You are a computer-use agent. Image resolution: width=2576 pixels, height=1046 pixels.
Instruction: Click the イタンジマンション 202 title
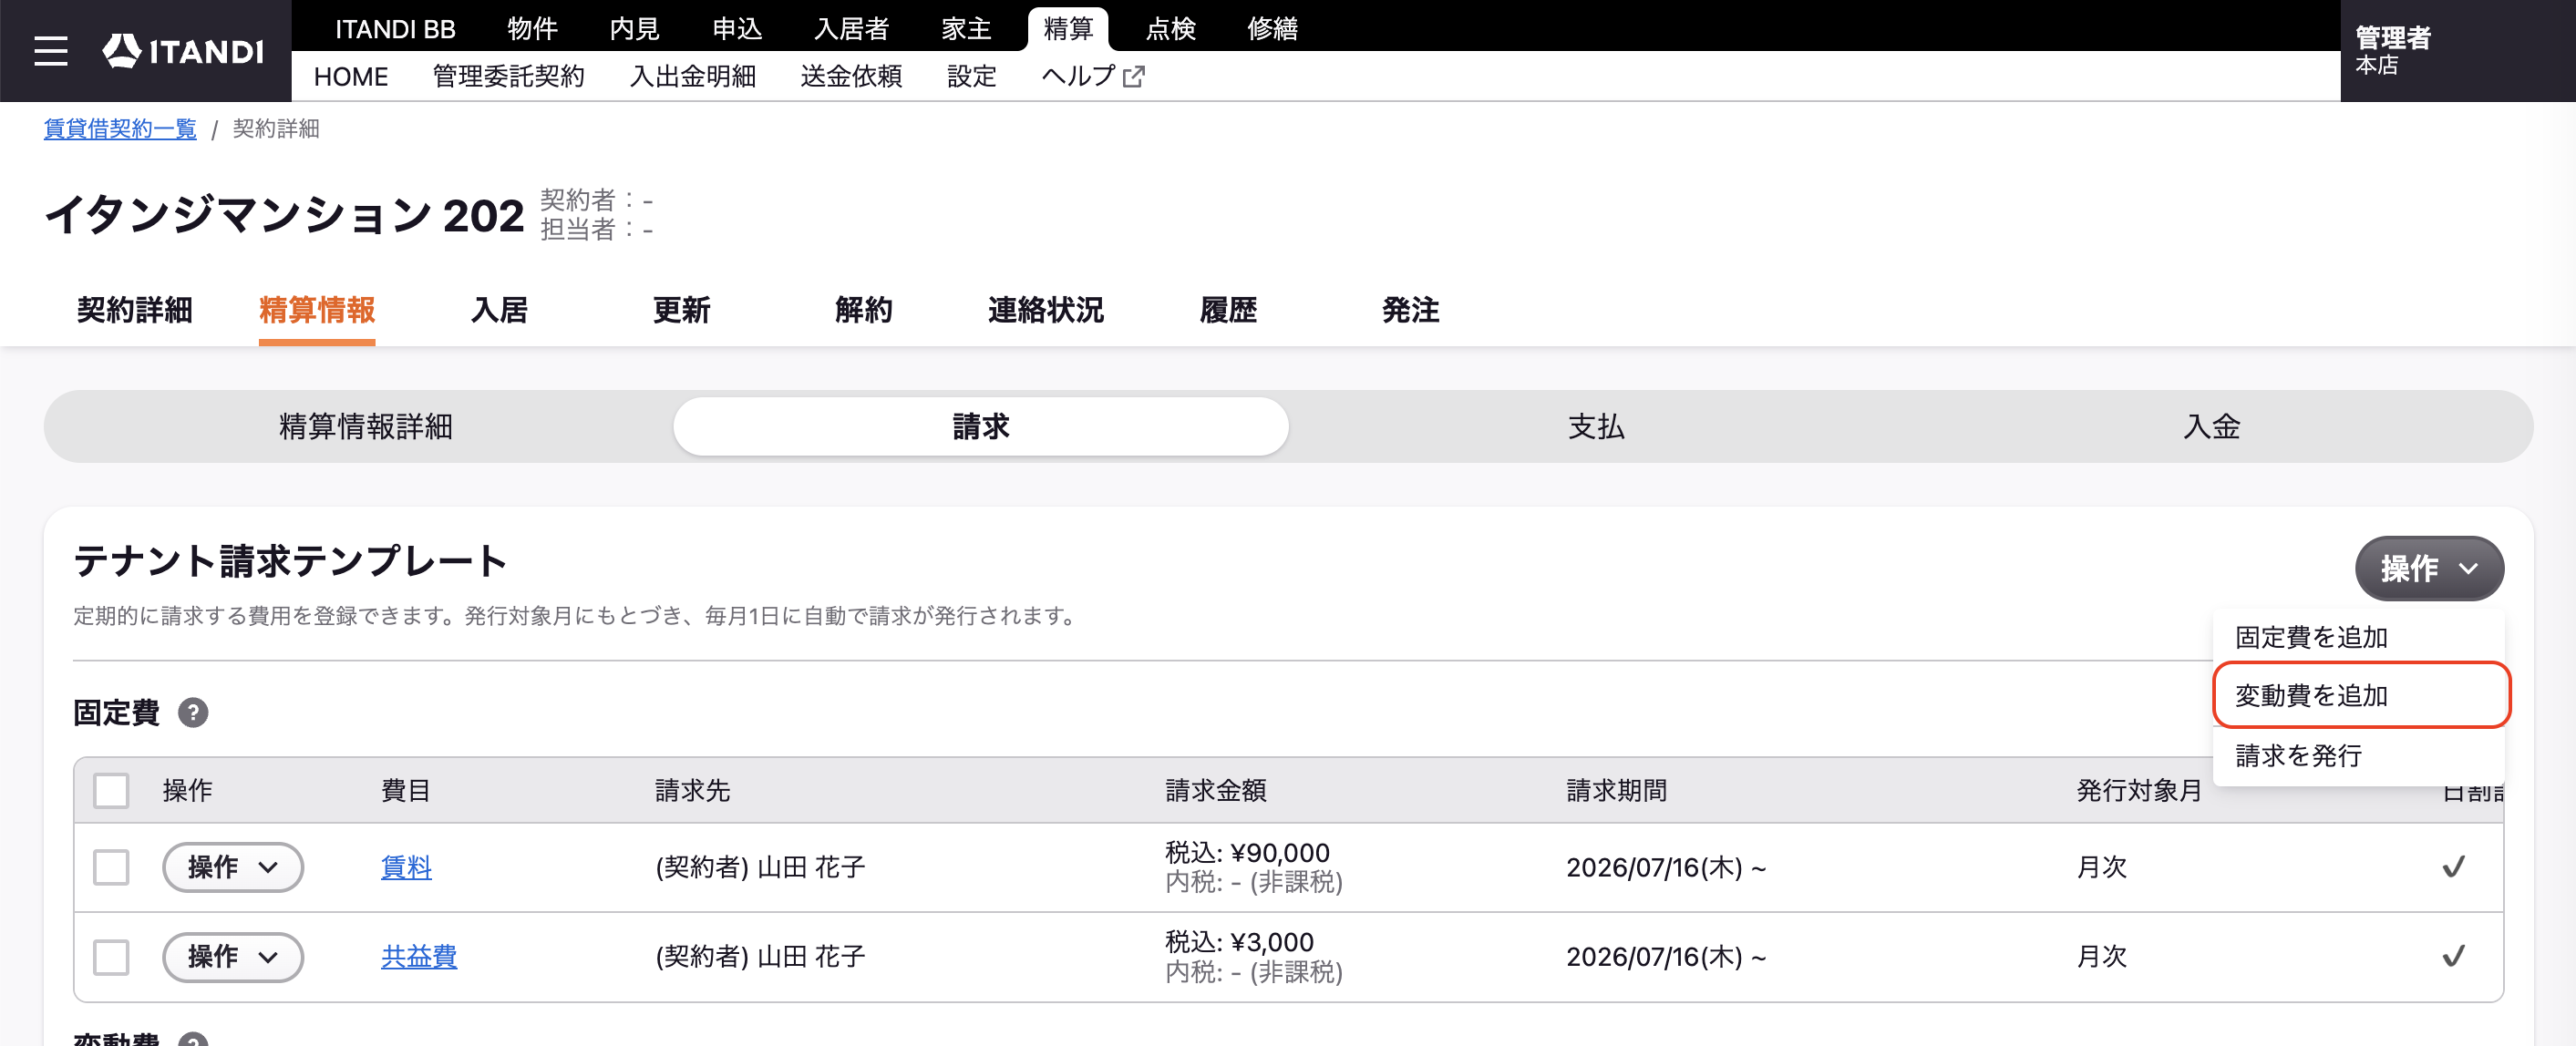284,214
